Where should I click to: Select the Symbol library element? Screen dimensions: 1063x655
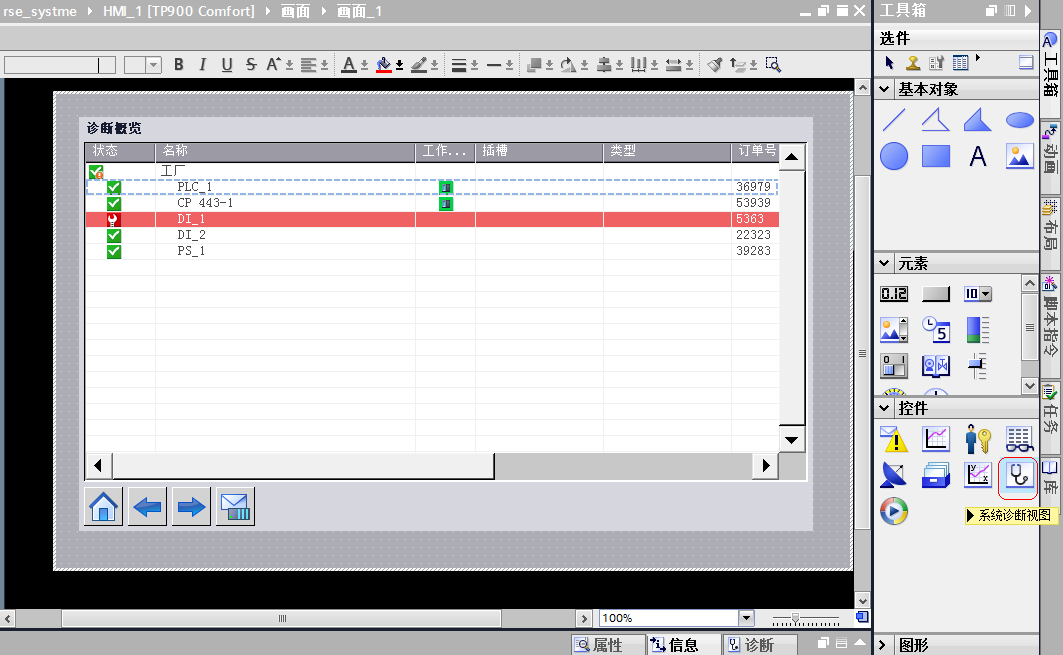[936, 365]
